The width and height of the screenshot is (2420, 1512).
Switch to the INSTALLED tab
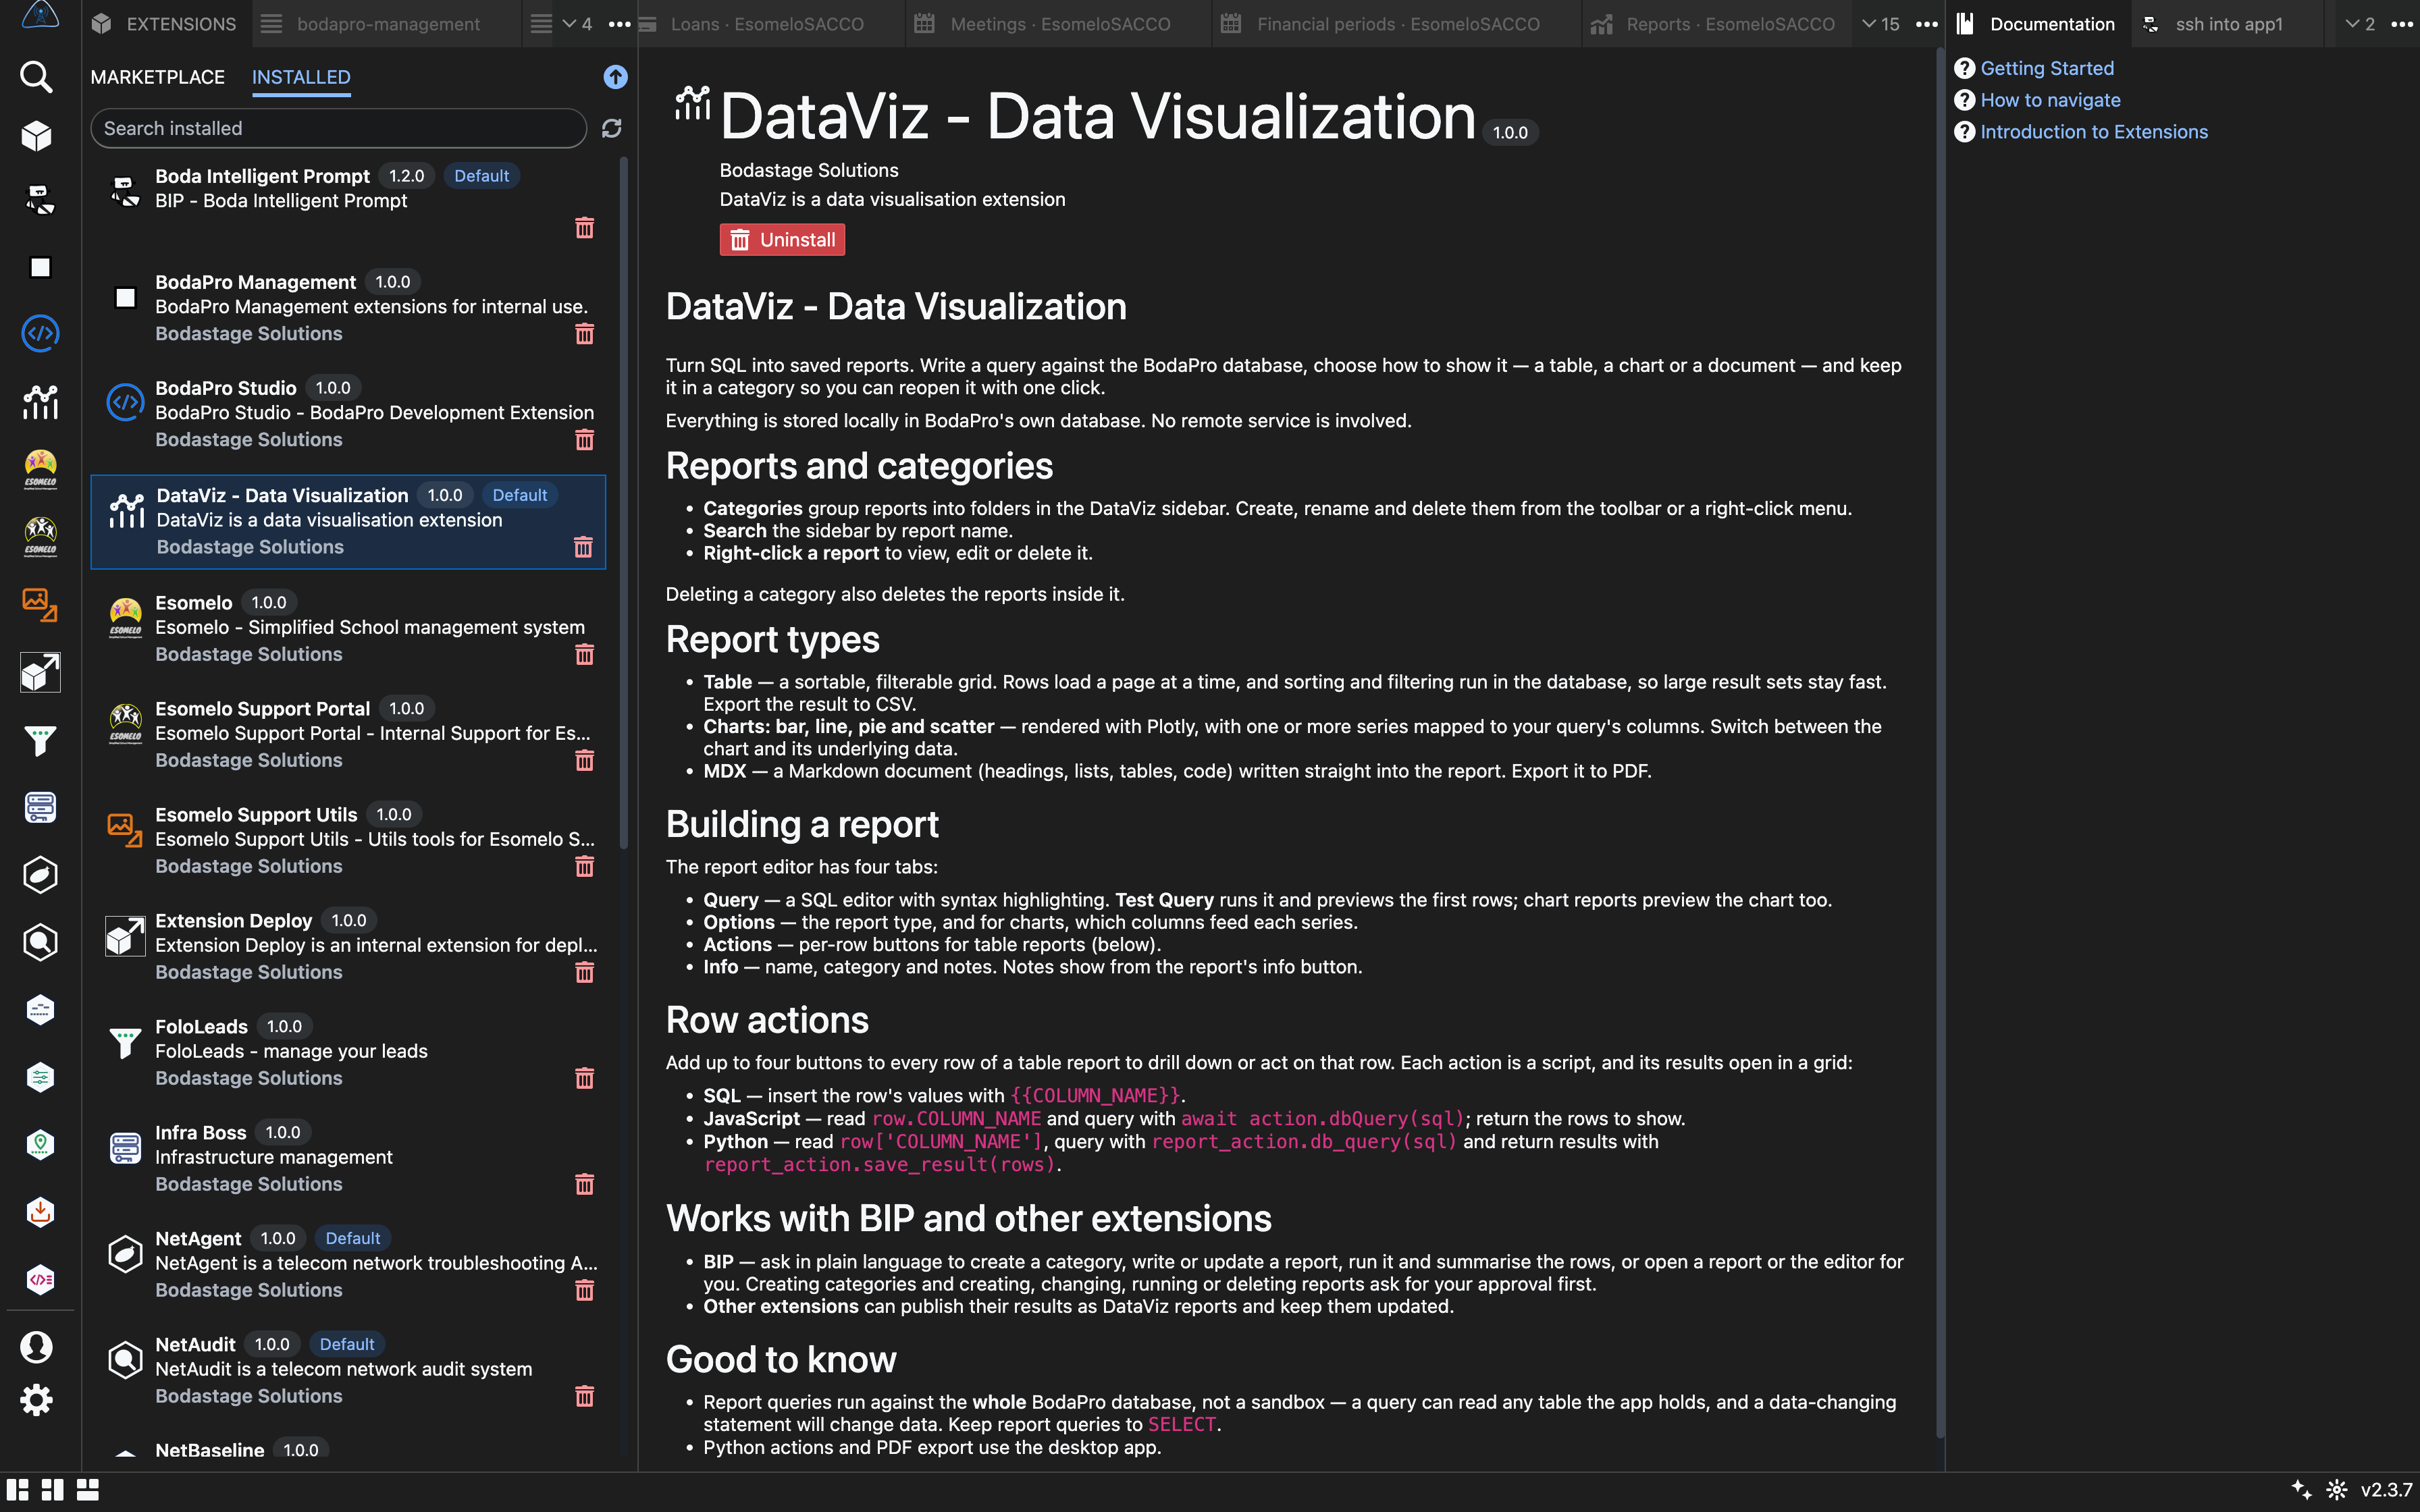(301, 77)
